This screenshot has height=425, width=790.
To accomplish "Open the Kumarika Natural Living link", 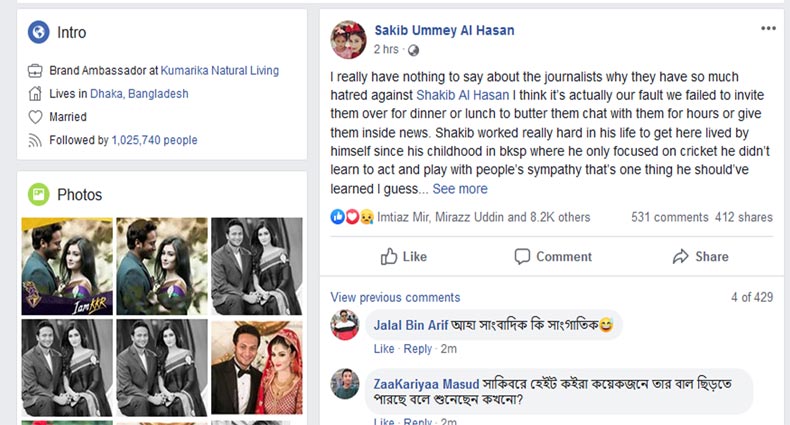I will 219,71.
